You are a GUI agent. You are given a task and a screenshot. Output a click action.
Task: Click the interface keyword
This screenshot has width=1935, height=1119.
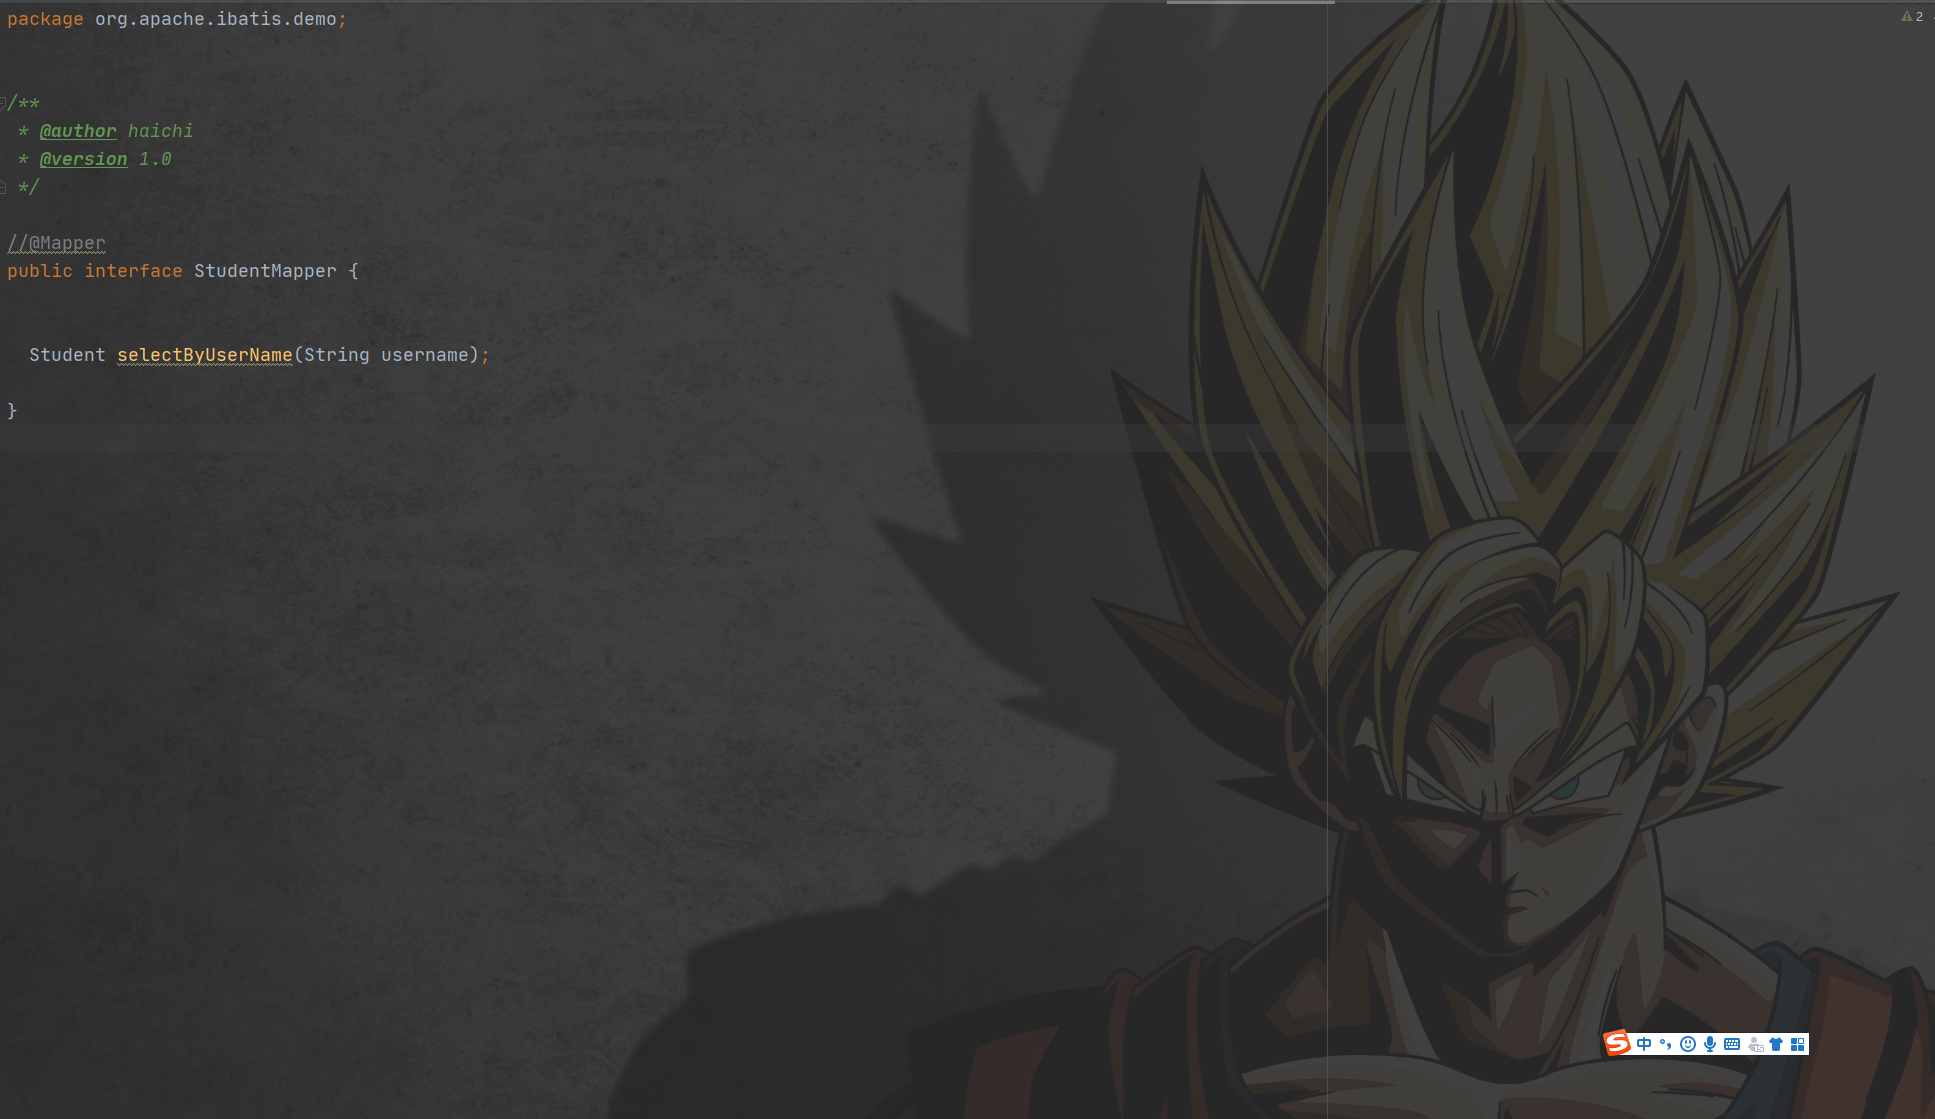[x=133, y=271]
